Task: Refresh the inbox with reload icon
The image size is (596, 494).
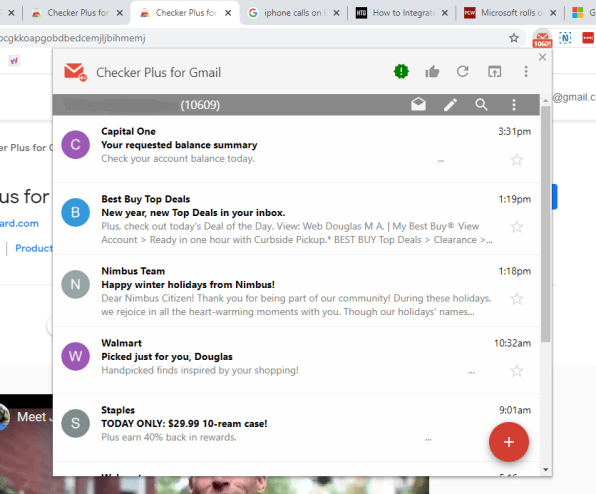Action: (x=463, y=71)
